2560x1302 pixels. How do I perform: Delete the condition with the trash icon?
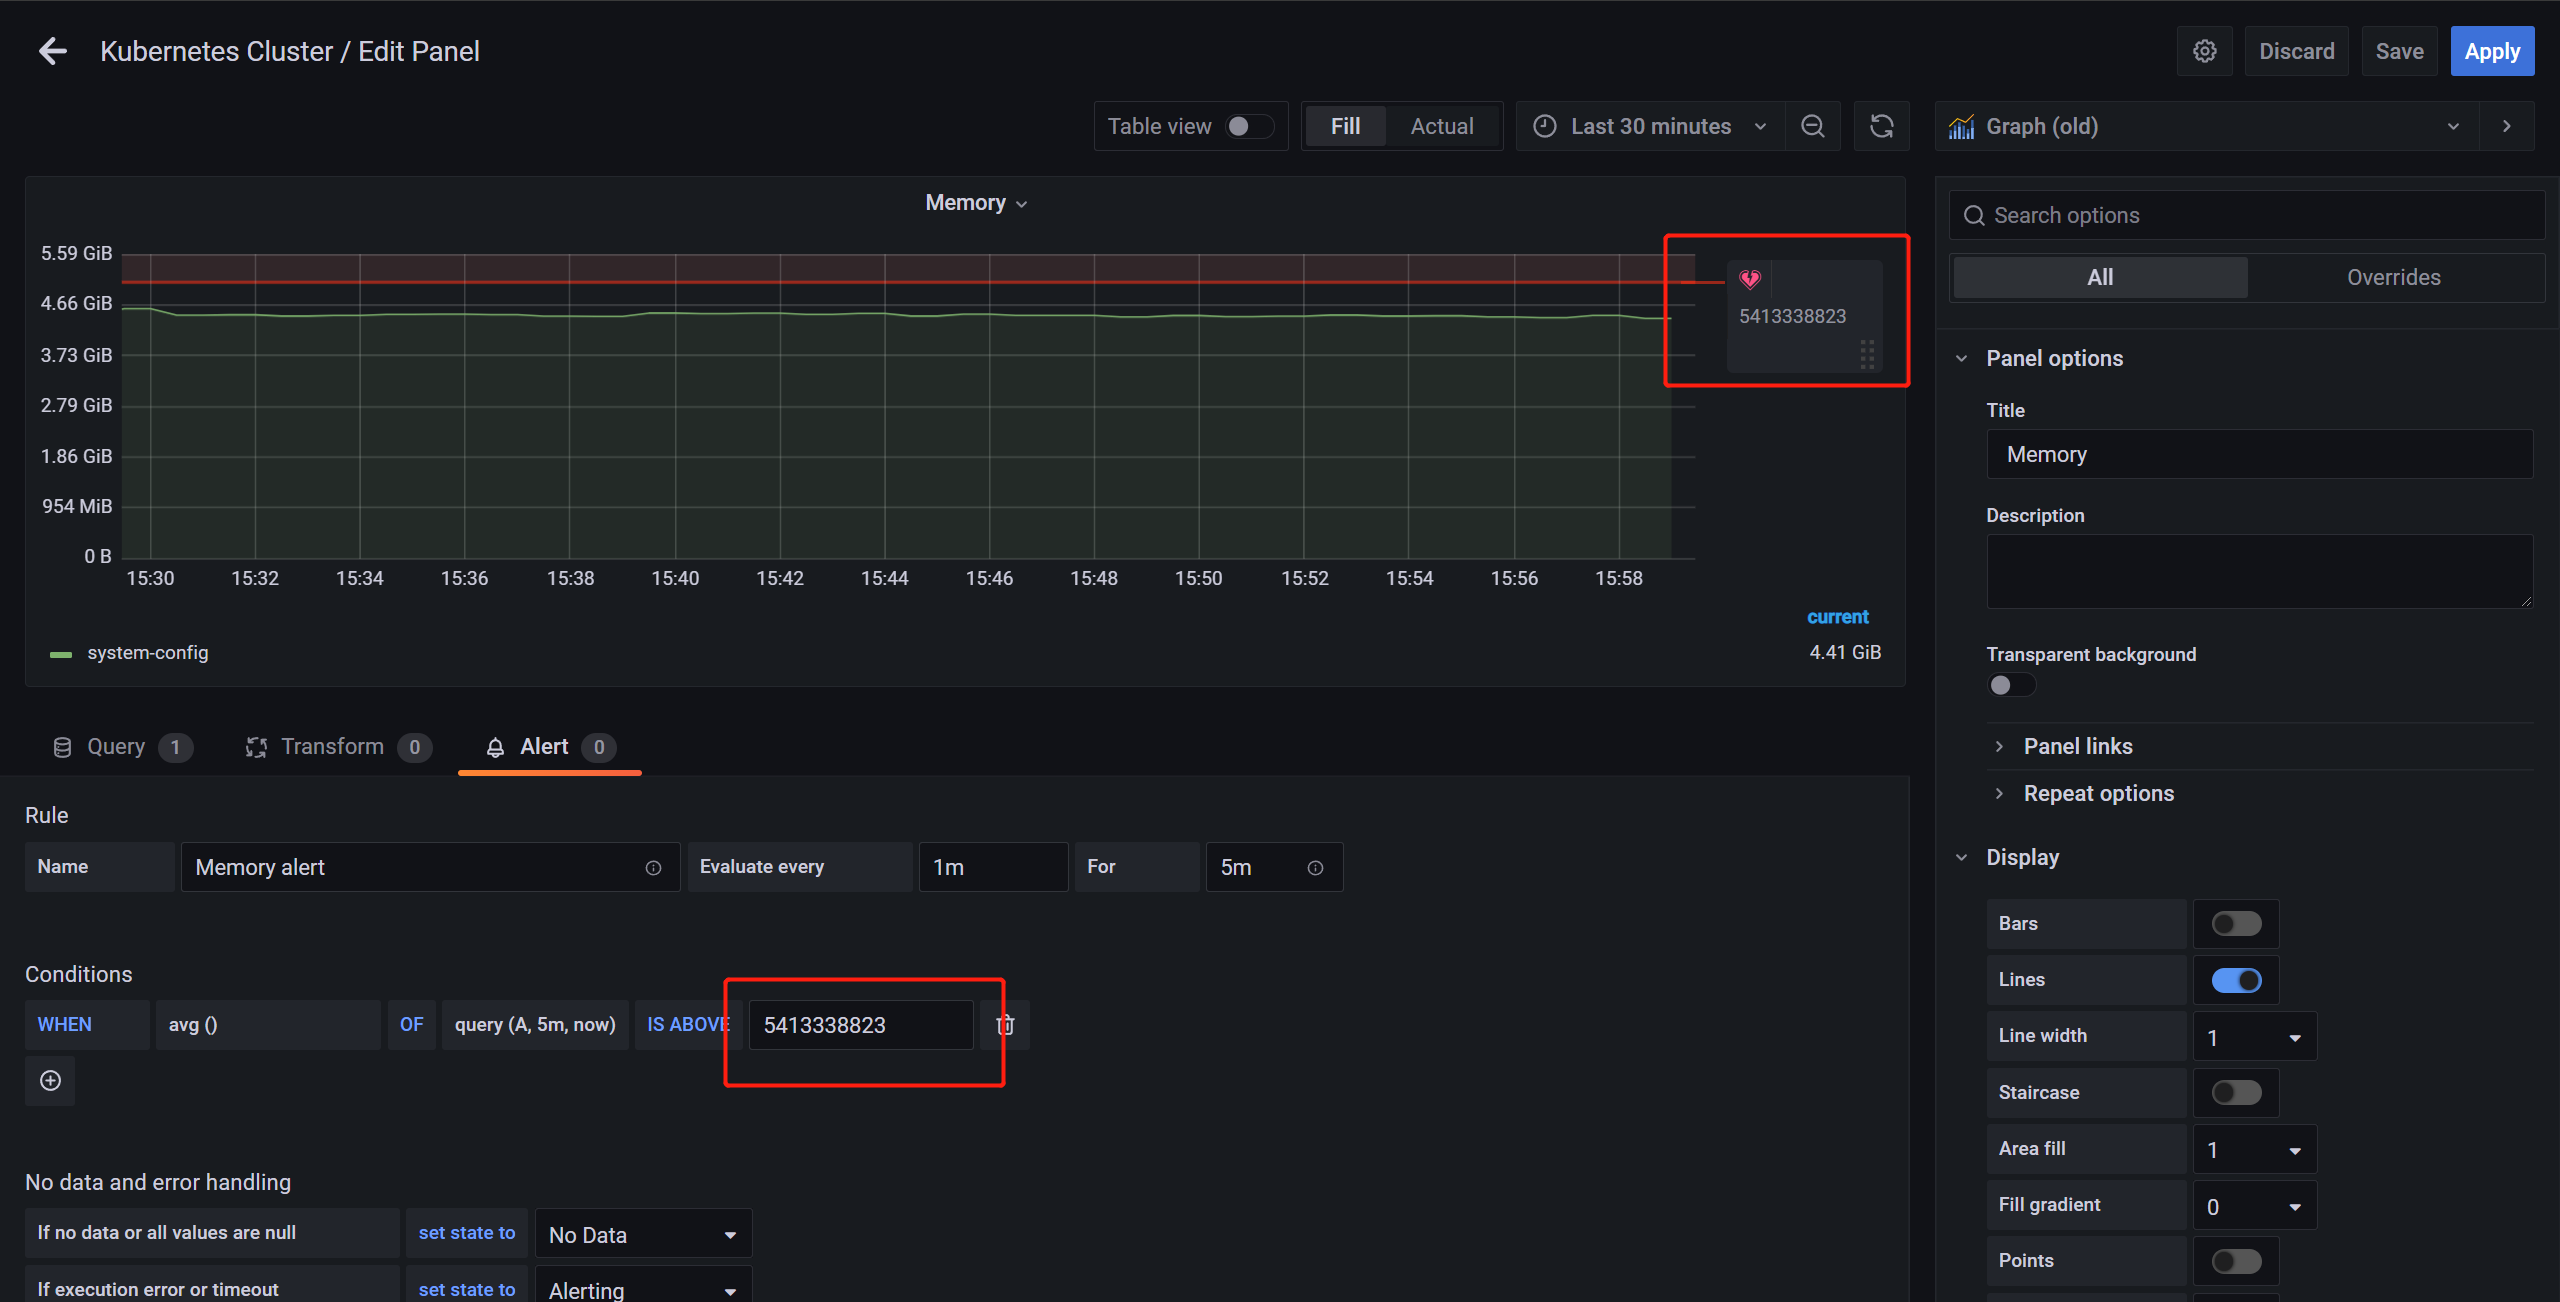coord(1005,1025)
